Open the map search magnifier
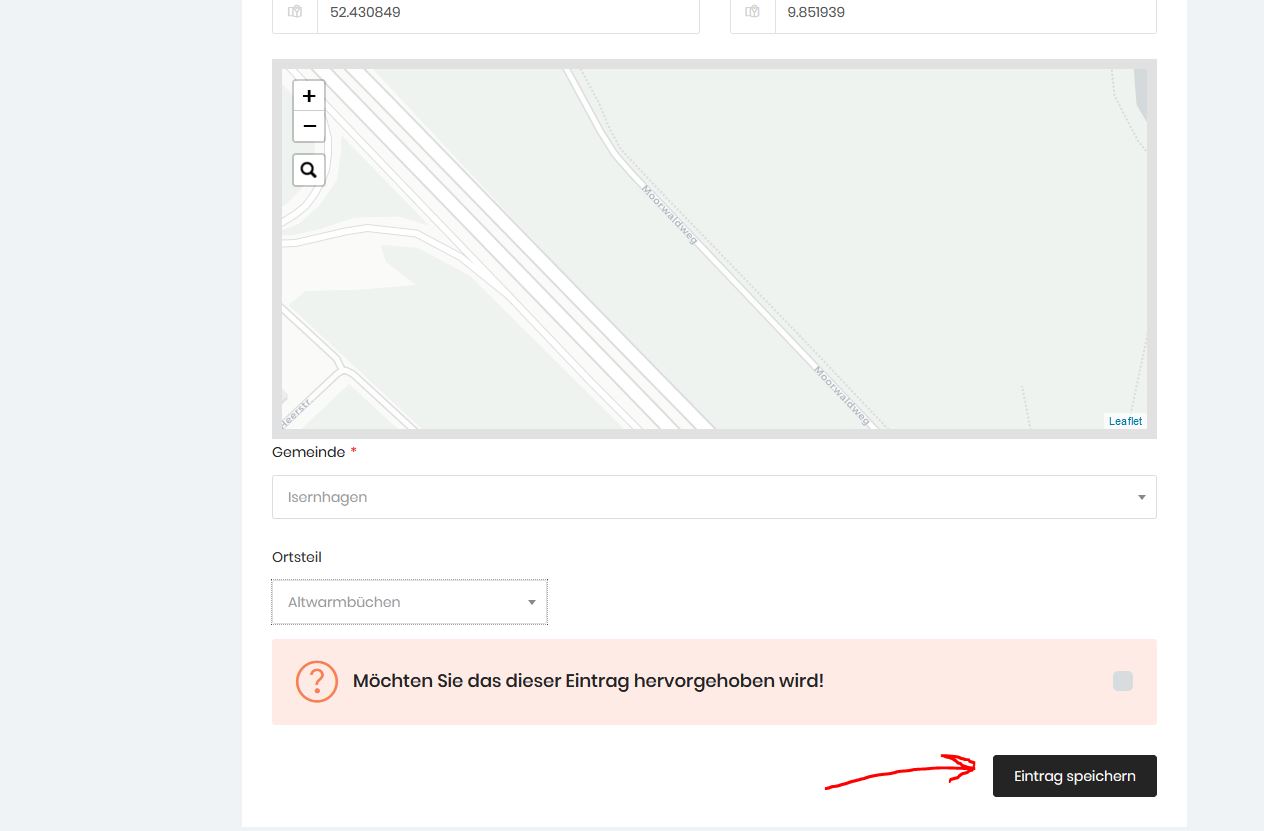Image resolution: width=1264 pixels, height=831 pixels. [x=309, y=170]
